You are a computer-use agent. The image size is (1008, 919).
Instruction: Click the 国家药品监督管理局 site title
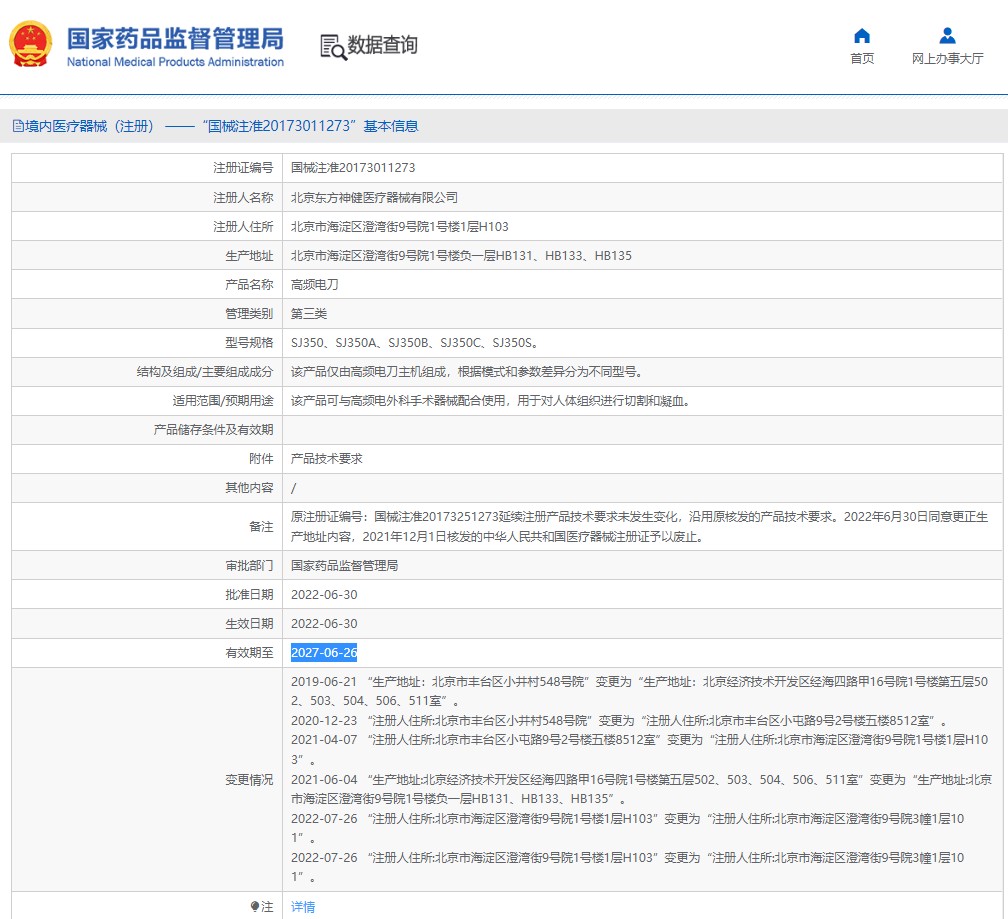tap(175, 39)
